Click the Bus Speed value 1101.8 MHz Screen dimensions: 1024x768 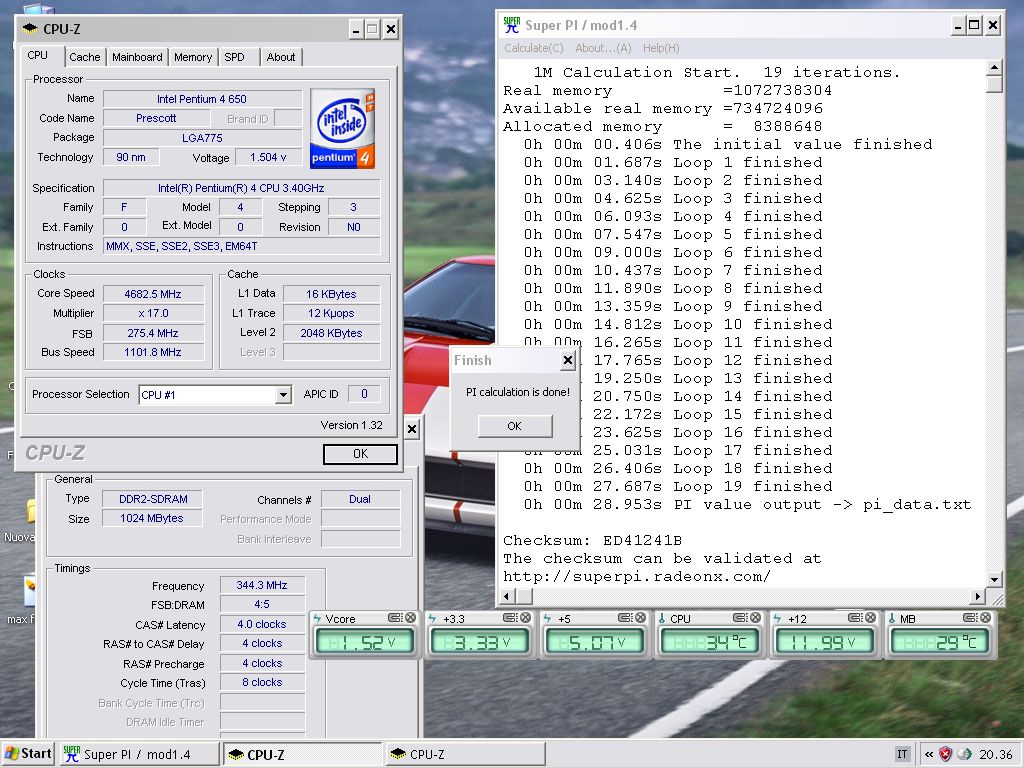[x=153, y=353]
